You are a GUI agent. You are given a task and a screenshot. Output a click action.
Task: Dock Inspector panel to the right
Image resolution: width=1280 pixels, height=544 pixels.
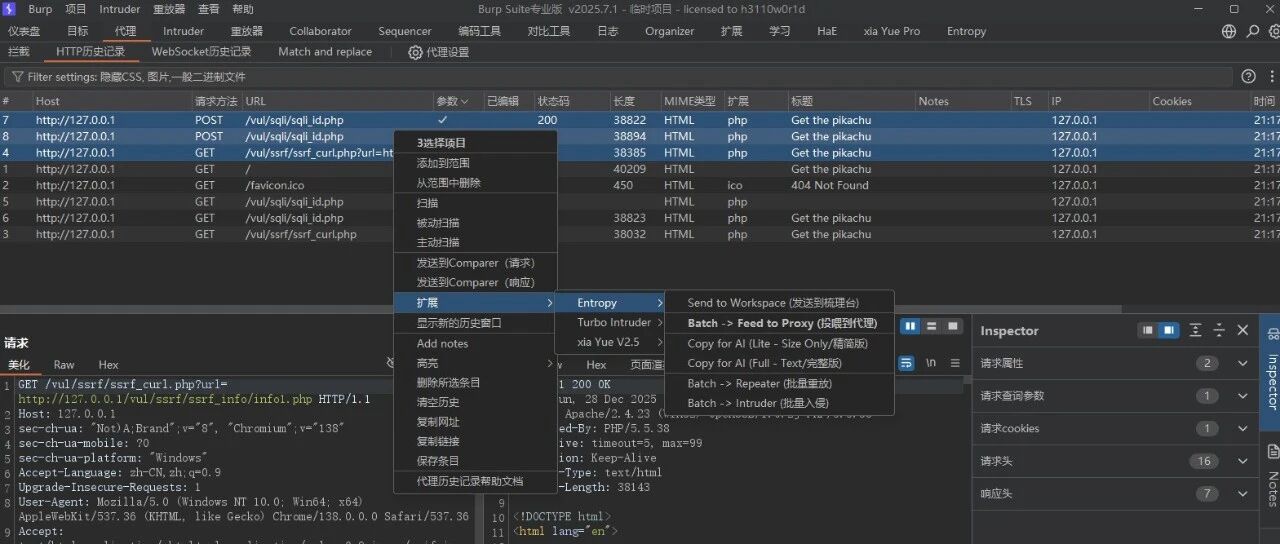pyautogui.click(x=1167, y=330)
